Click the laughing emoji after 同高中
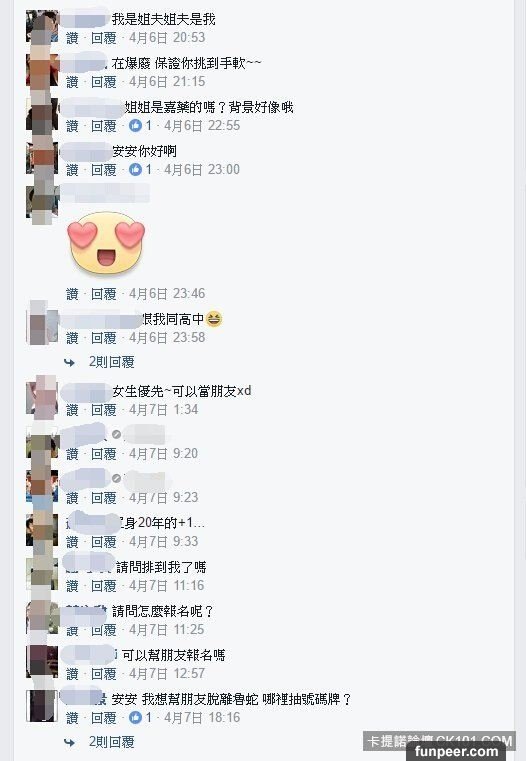Image resolution: width=526 pixels, height=761 pixels. coord(214,319)
